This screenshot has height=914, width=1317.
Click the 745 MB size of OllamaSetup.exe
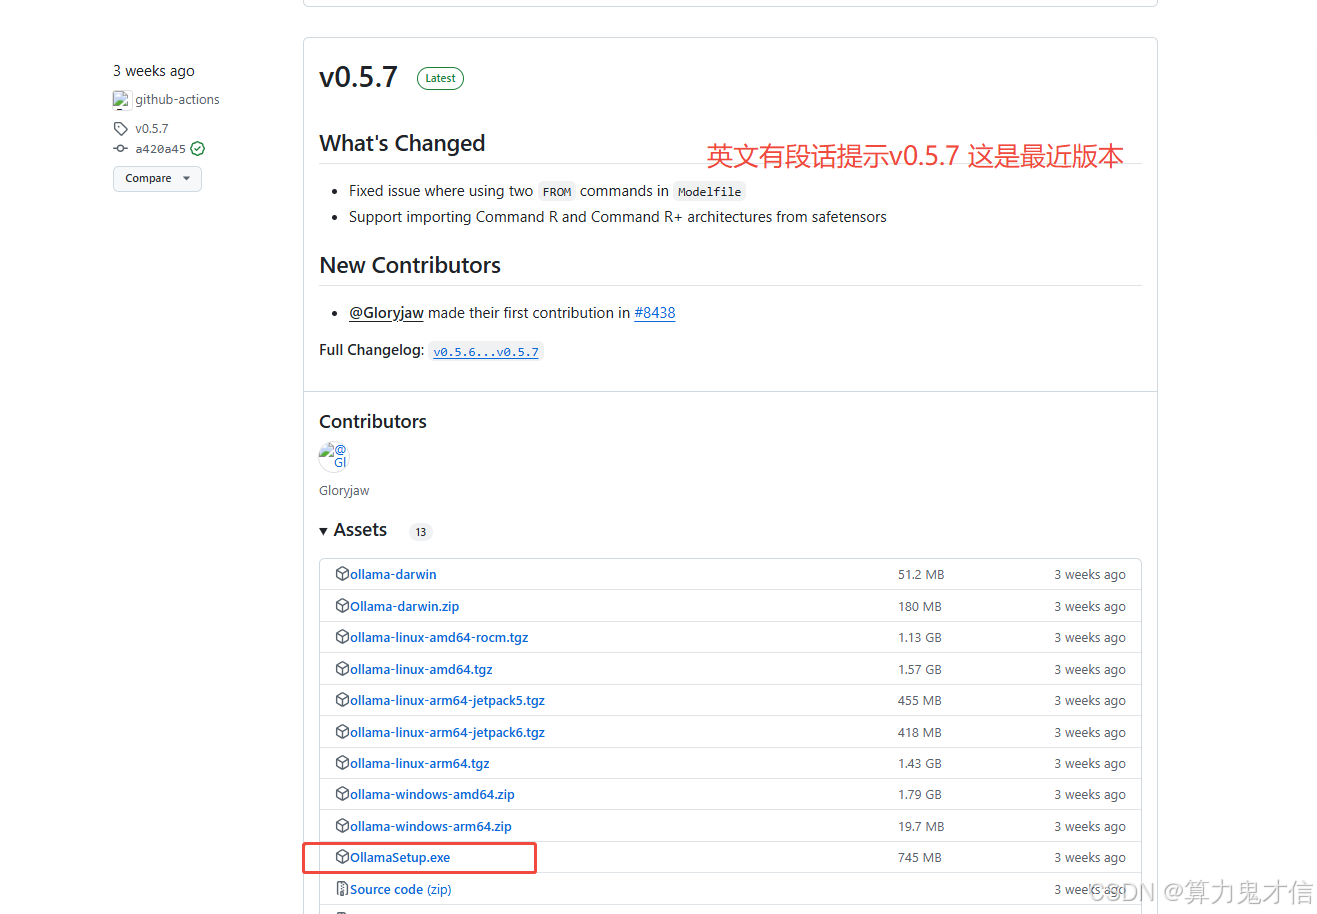pyautogui.click(x=920, y=857)
